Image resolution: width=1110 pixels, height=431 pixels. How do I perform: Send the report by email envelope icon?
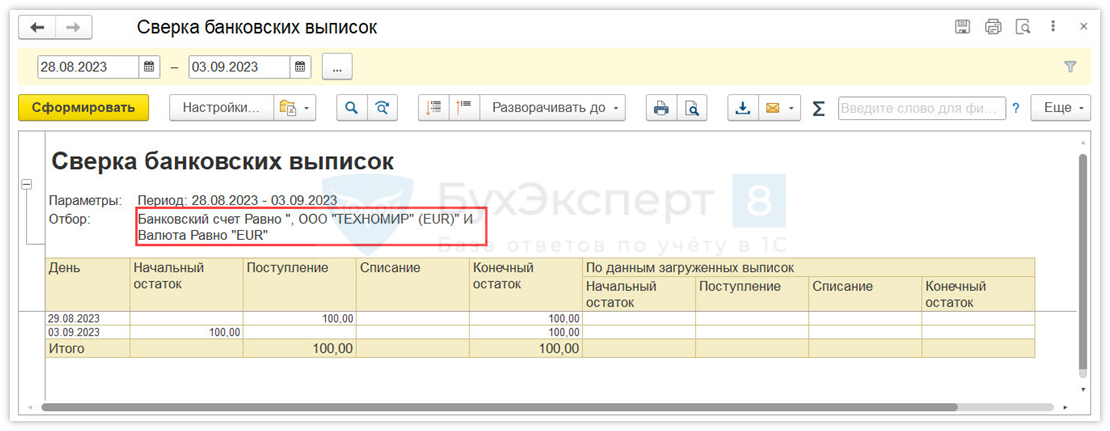click(x=772, y=108)
